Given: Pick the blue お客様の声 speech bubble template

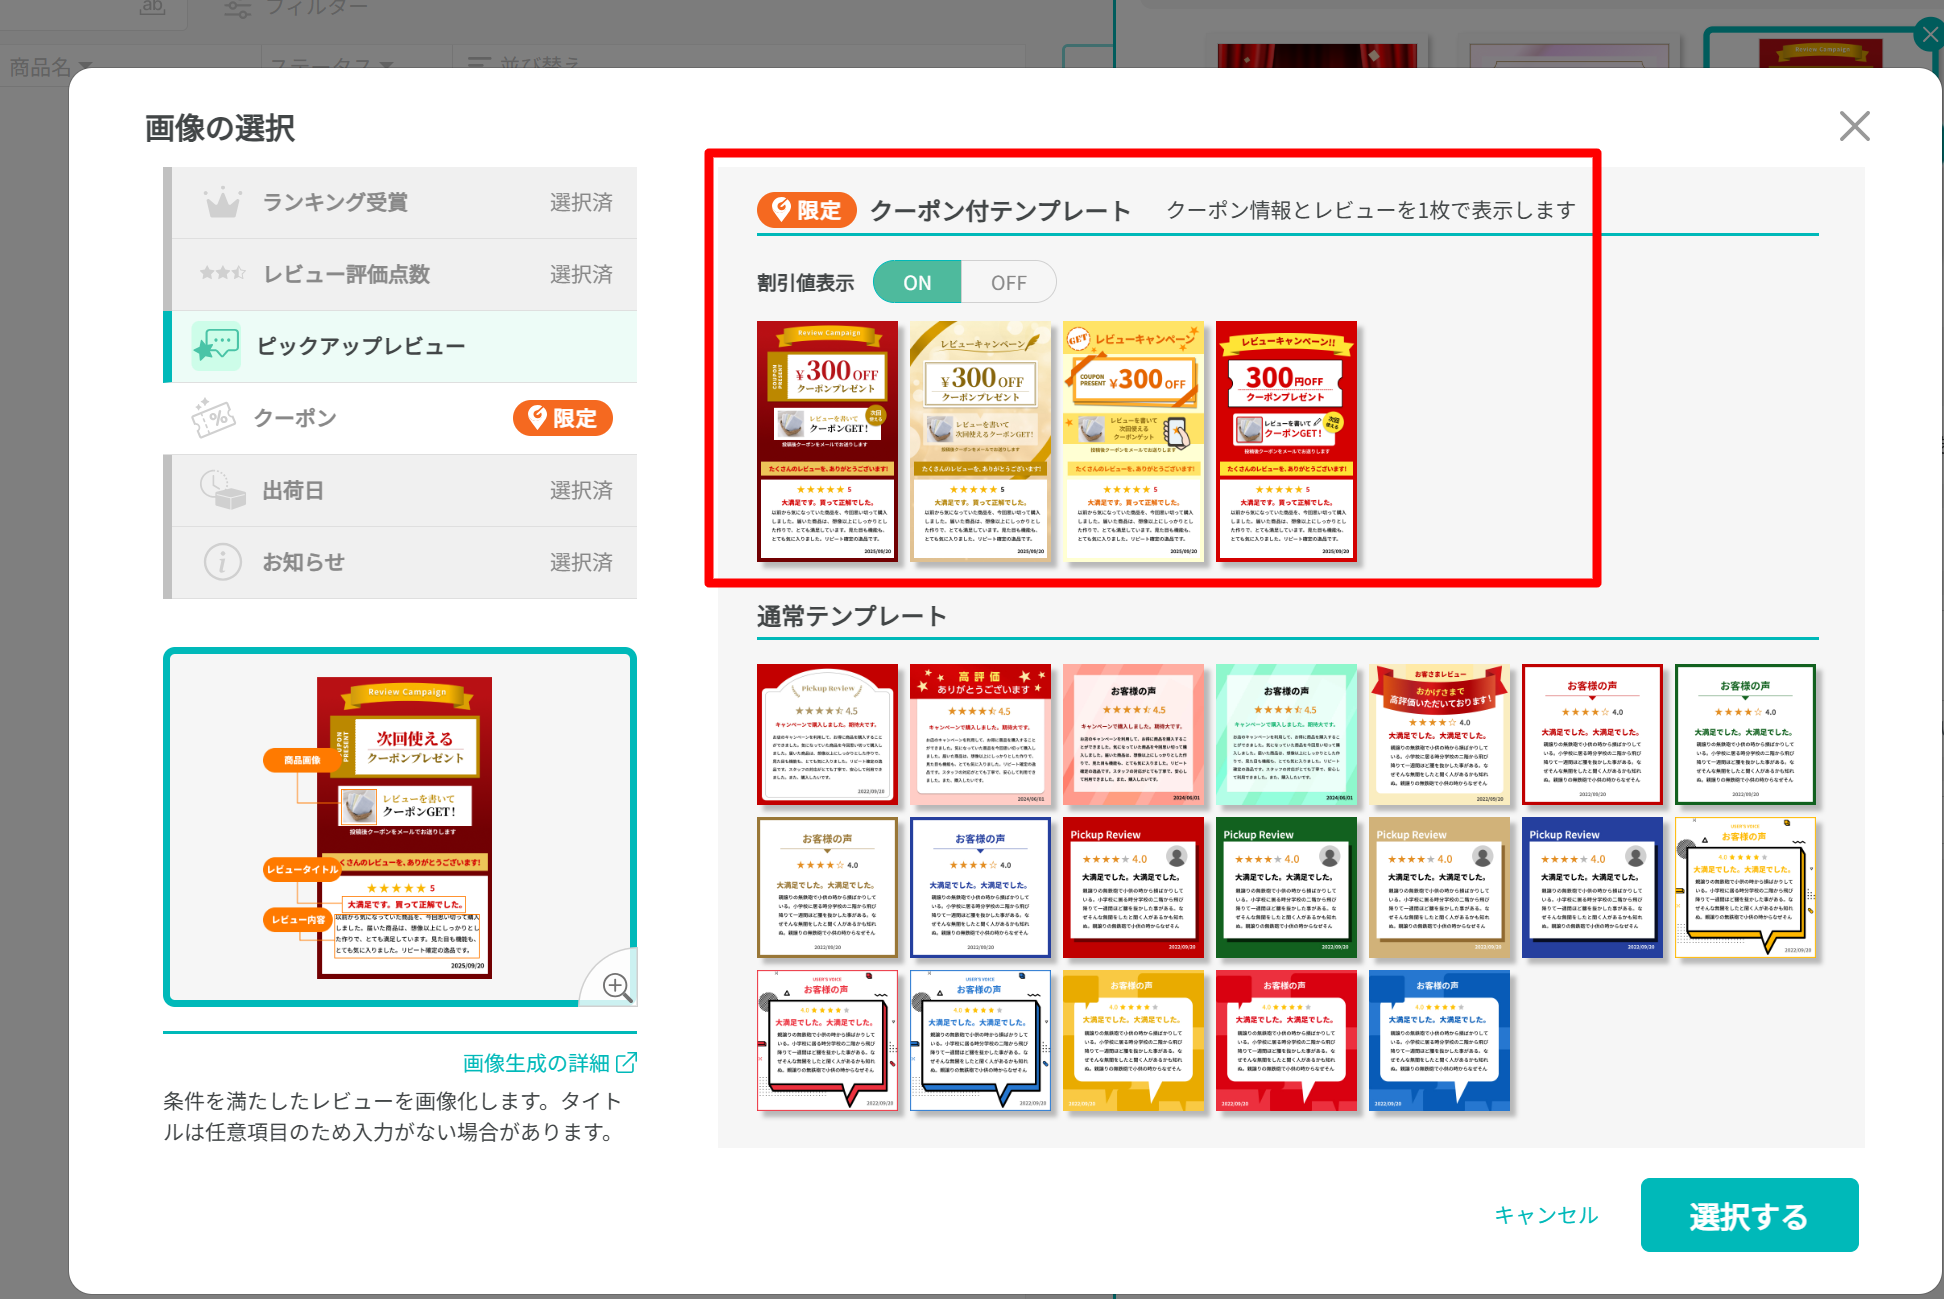Looking at the screenshot, I should (x=1439, y=1041).
